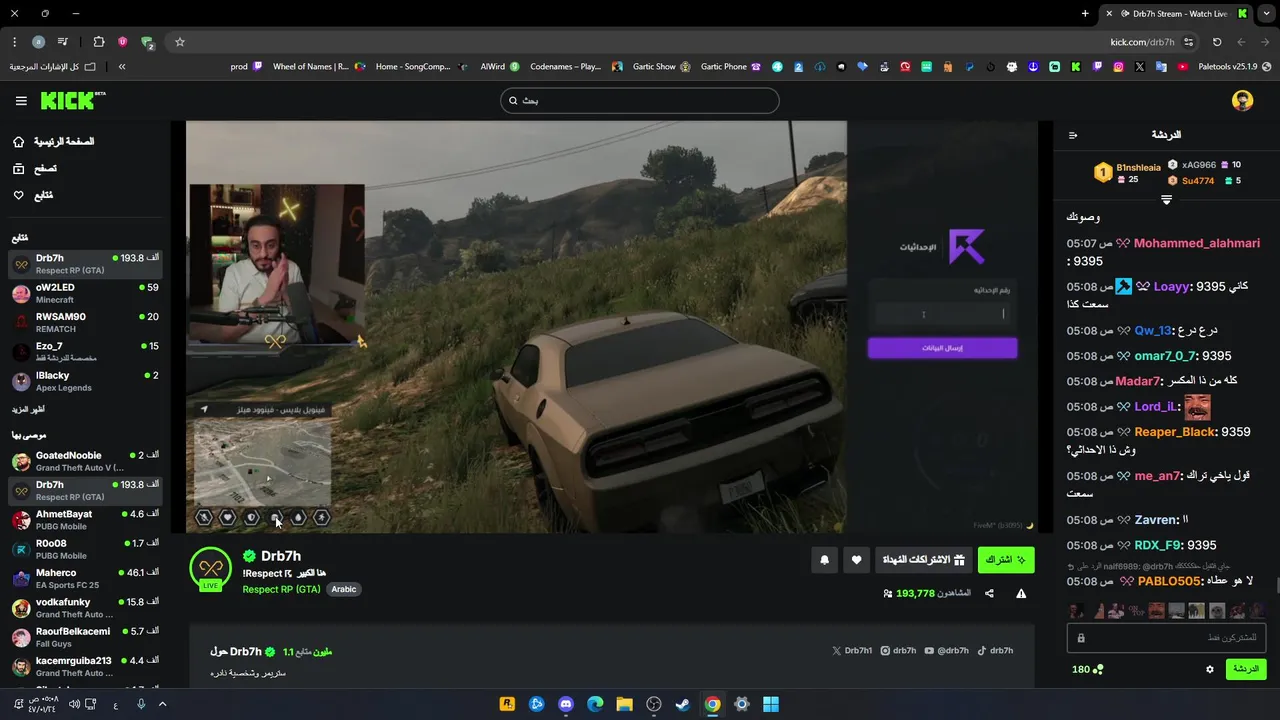Open oW2LED Minecraft channel in sidebar
The image size is (1280, 720).
(x=85, y=293)
